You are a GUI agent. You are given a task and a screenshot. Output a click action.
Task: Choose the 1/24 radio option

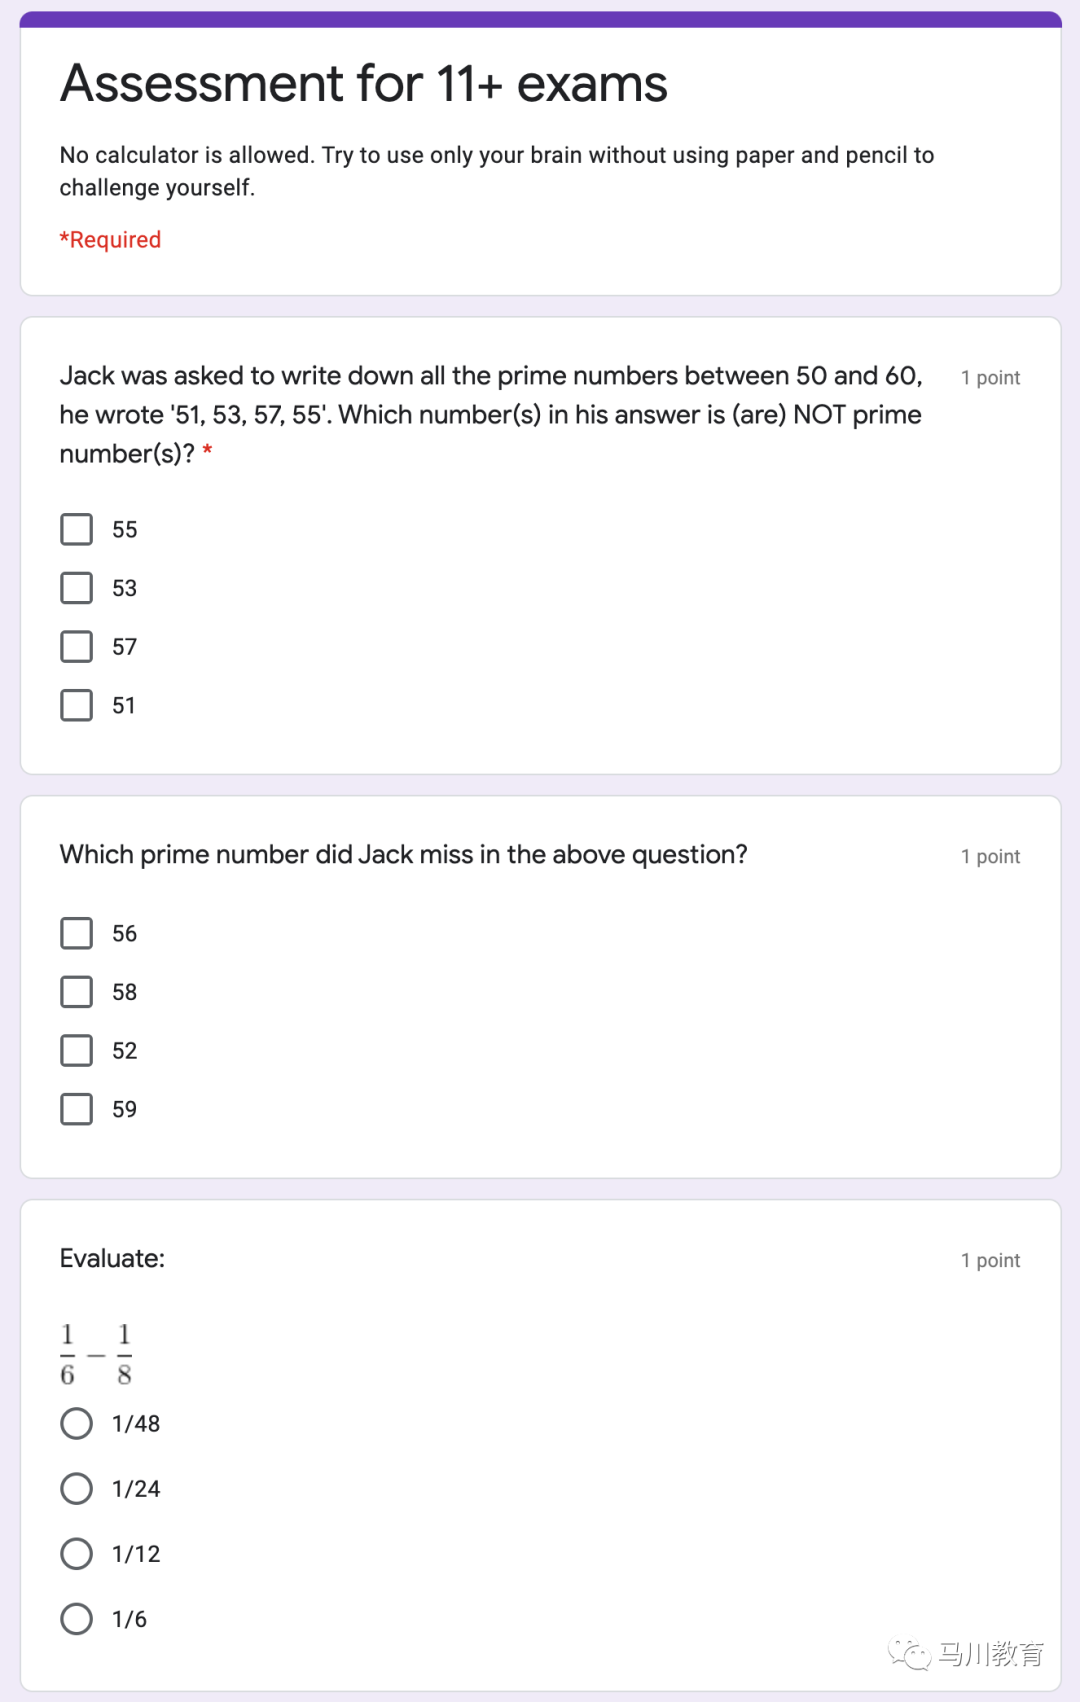click(x=77, y=1488)
